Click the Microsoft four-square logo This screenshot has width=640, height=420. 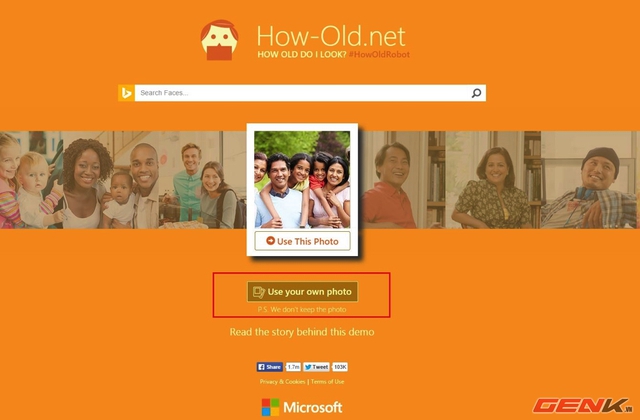pos(270,407)
